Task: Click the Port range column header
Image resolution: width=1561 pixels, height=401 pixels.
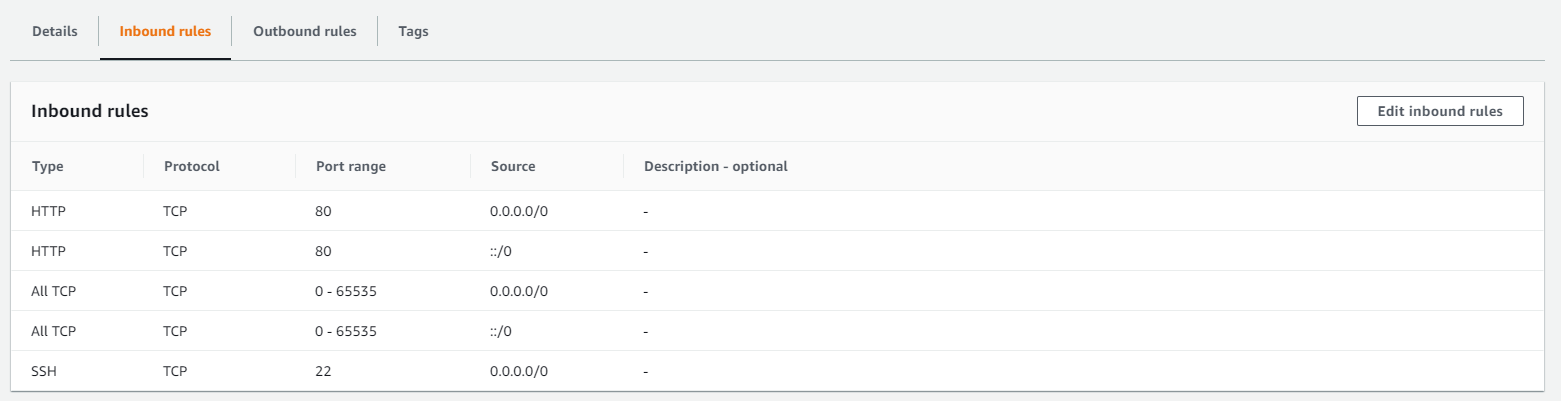Action: (350, 166)
